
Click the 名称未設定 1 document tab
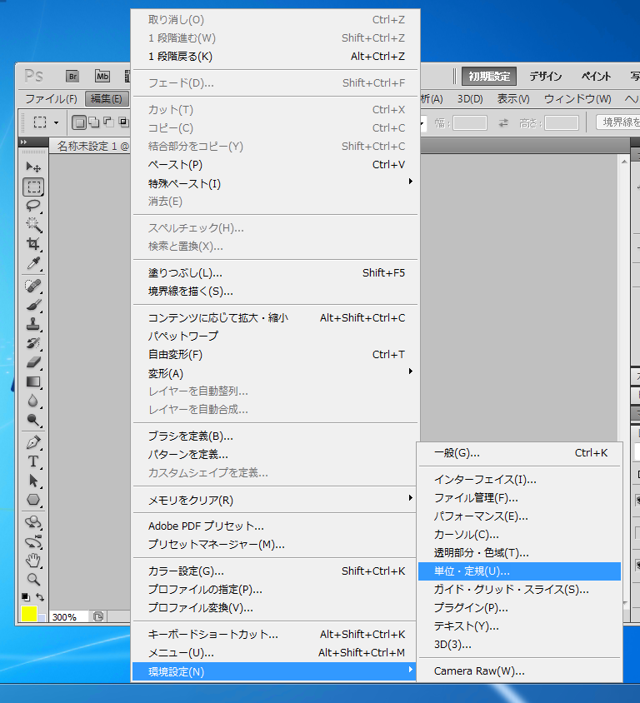click(x=92, y=146)
